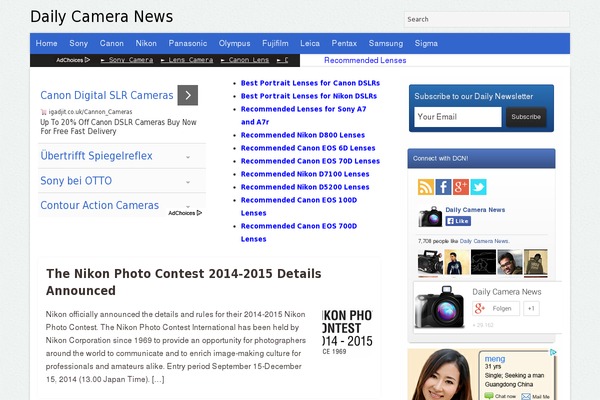This screenshot has width=600, height=400.
Task: Open the Fujifilm menu item
Action: tap(275, 43)
